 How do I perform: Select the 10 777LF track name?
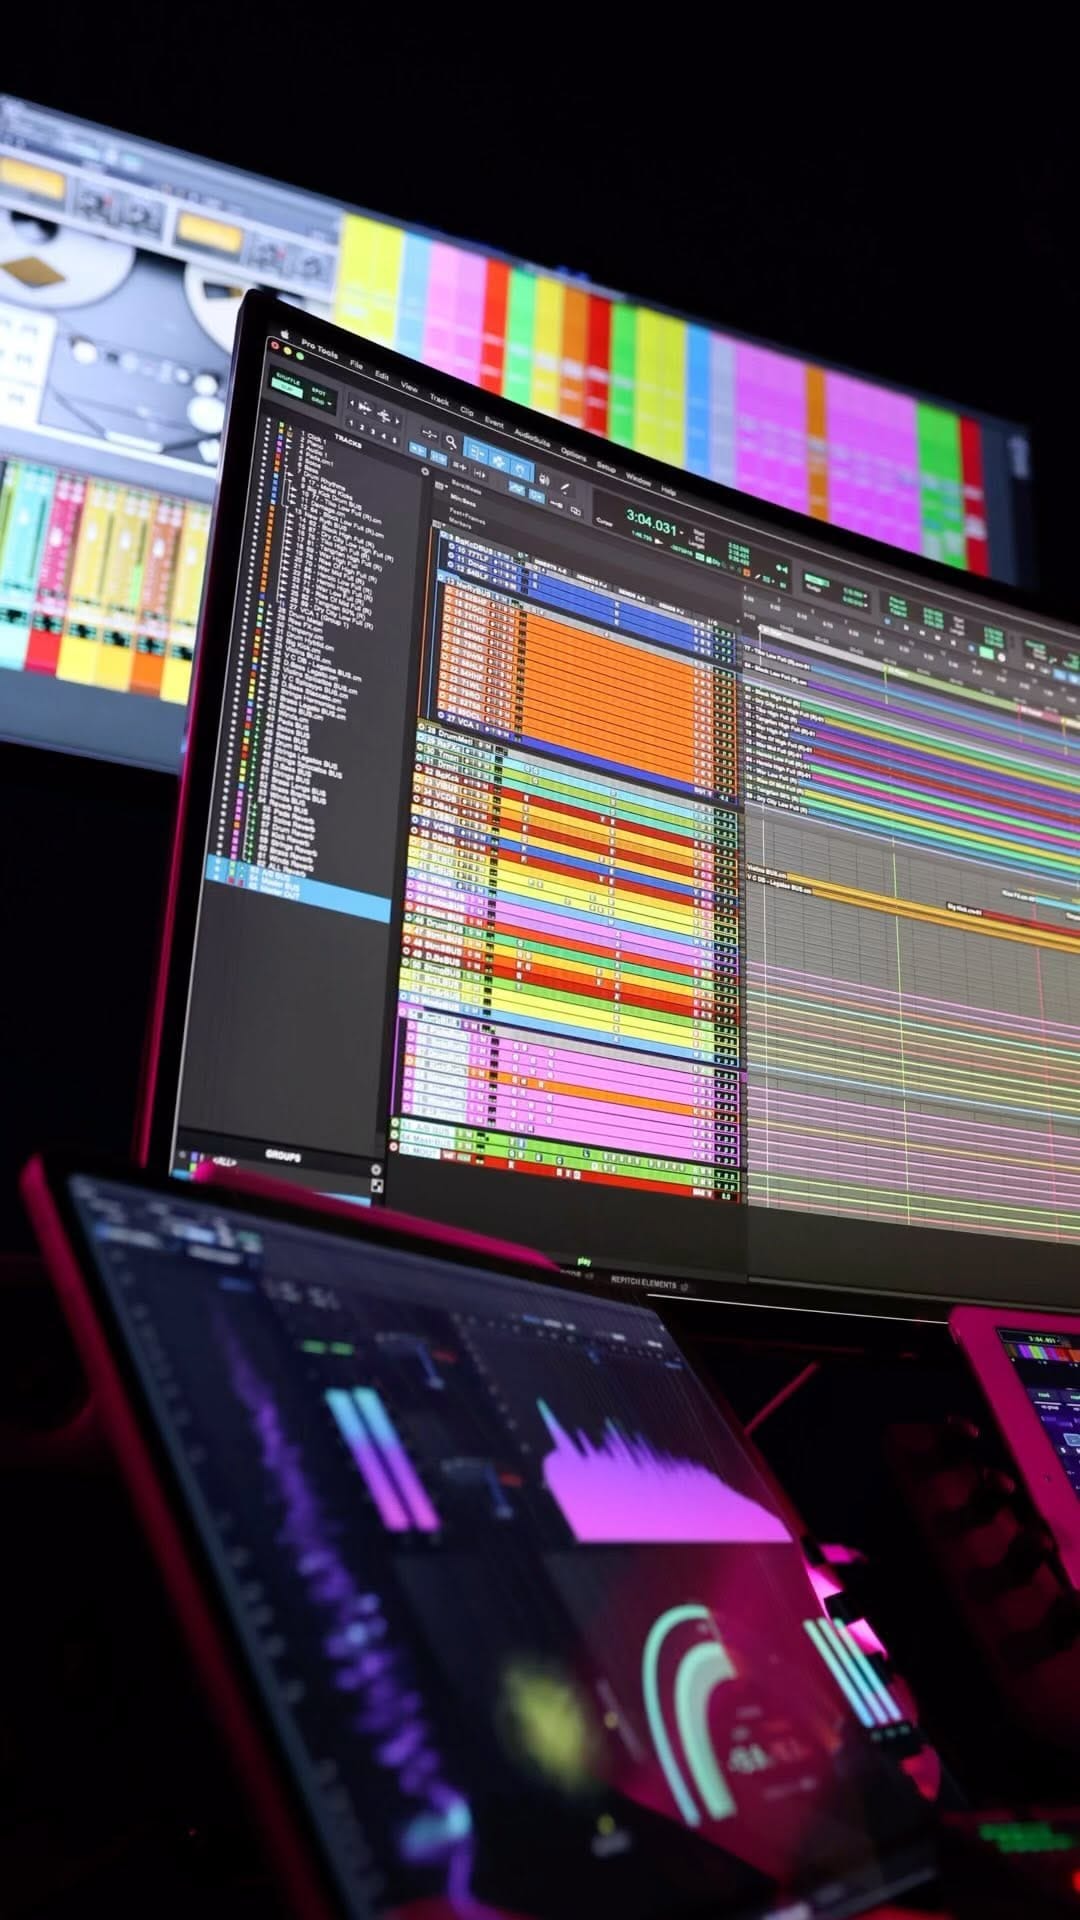474,553
